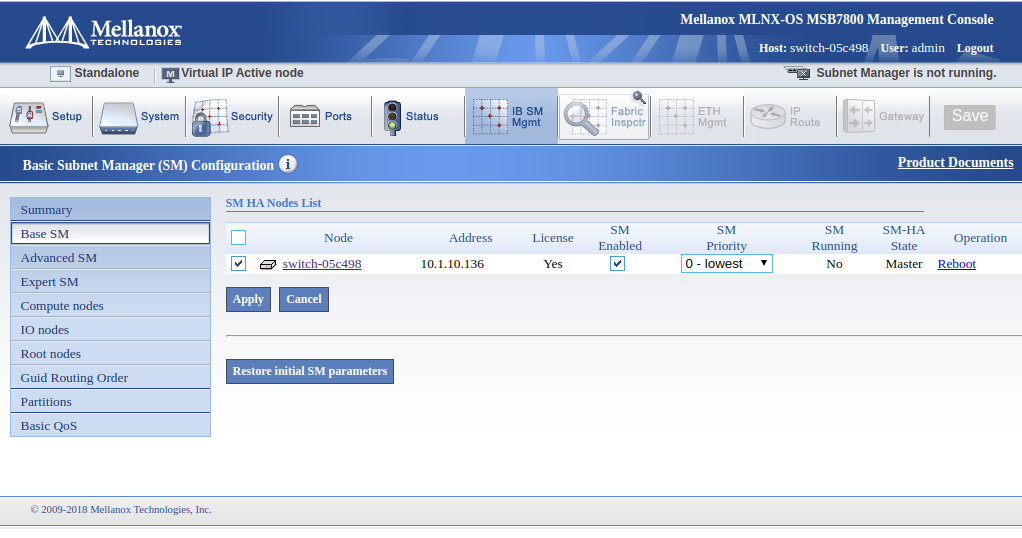Screen dimensions: 1022x538
Task: Click Restore initial SM parameters
Action: [x=310, y=371]
